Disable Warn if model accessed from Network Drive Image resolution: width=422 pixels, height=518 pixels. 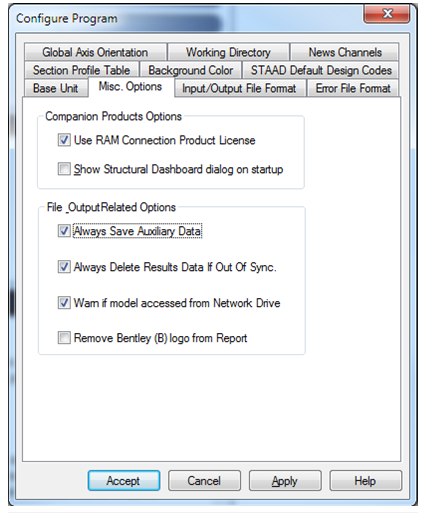pyautogui.click(x=64, y=303)
